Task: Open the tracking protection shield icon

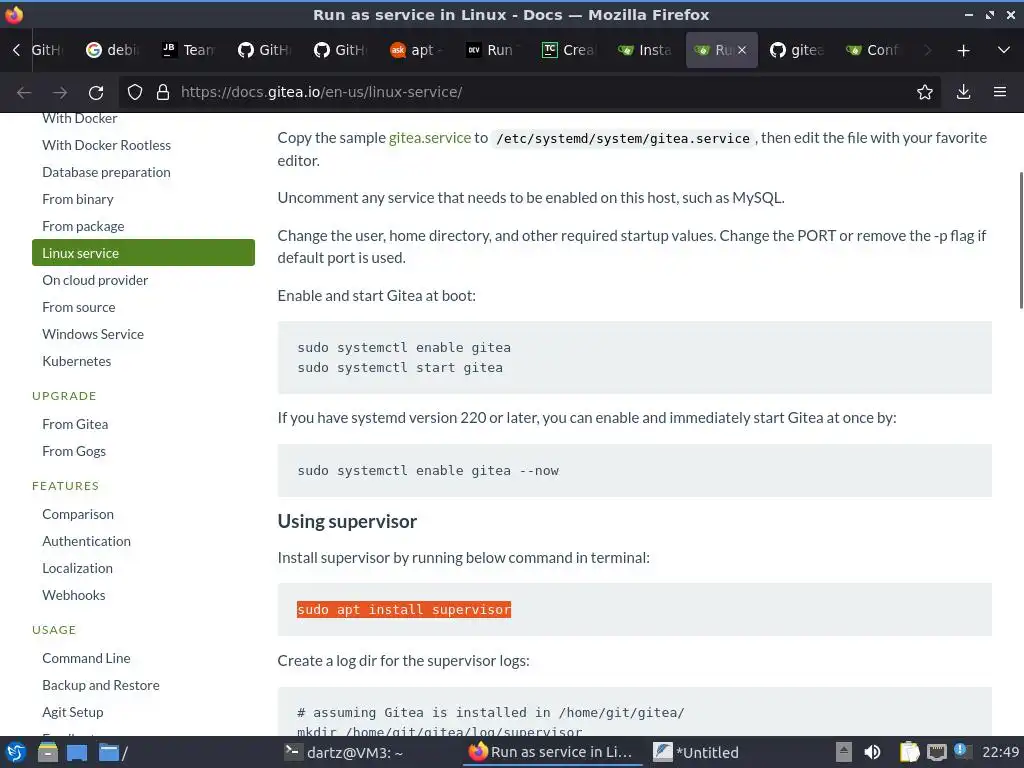Action: [x=135, y=92]
